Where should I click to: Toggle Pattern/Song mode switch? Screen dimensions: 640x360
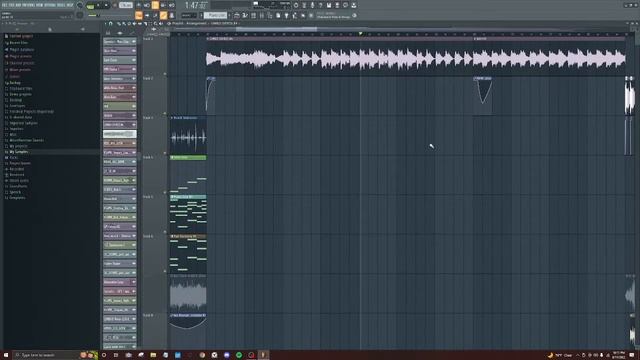pyautogui.click(x=91, y=5)
